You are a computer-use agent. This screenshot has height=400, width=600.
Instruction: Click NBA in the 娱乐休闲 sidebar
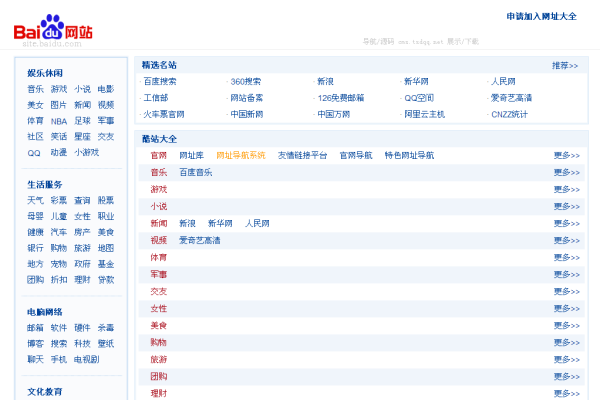(59, 121)
